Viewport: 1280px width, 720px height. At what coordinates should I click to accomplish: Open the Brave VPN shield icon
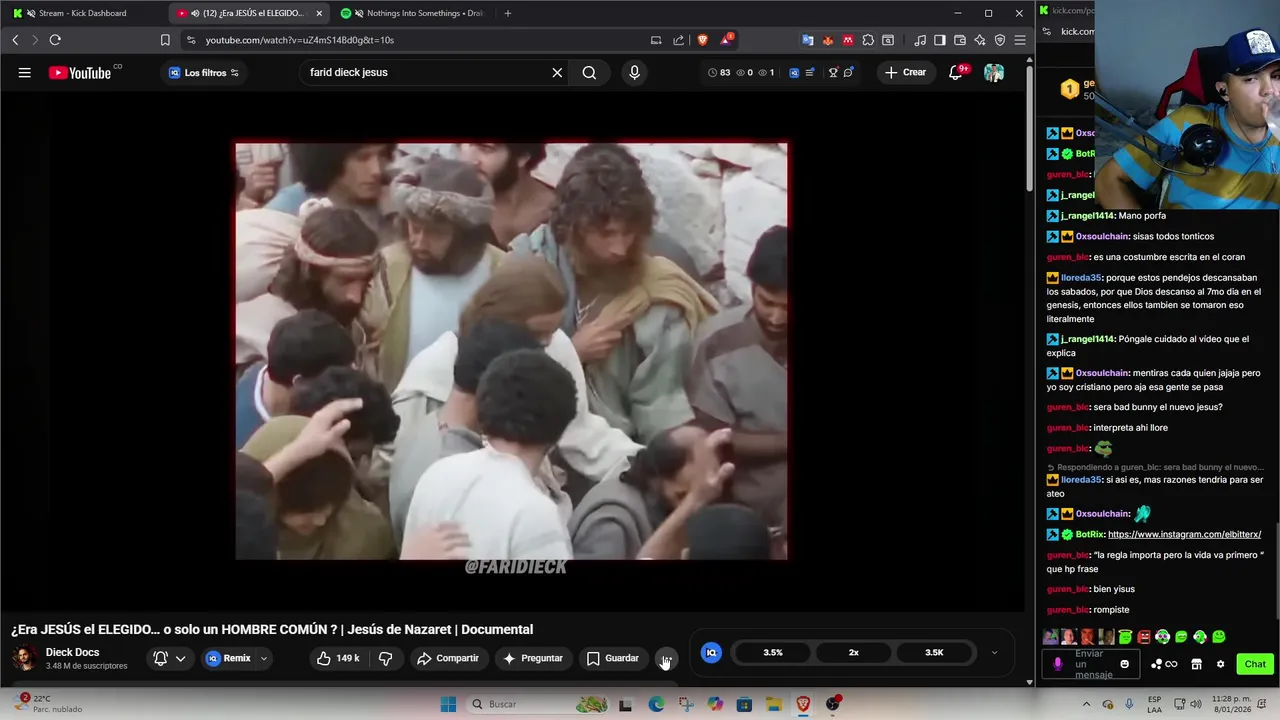tap(1000, 40)
